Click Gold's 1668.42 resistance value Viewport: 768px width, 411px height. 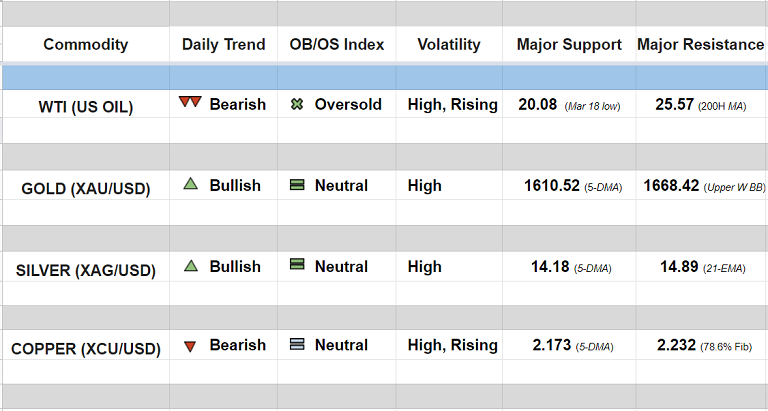click(x=671, y=185)
